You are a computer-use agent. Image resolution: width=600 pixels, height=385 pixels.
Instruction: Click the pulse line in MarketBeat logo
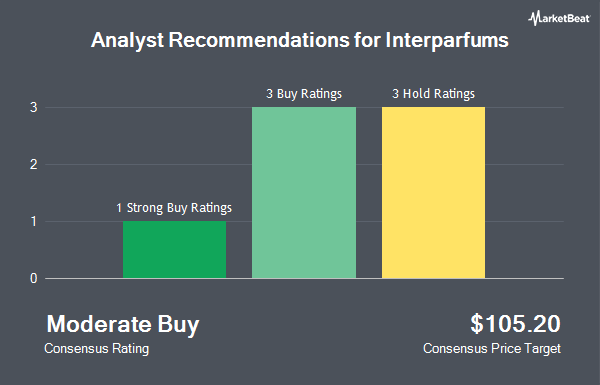533,18
